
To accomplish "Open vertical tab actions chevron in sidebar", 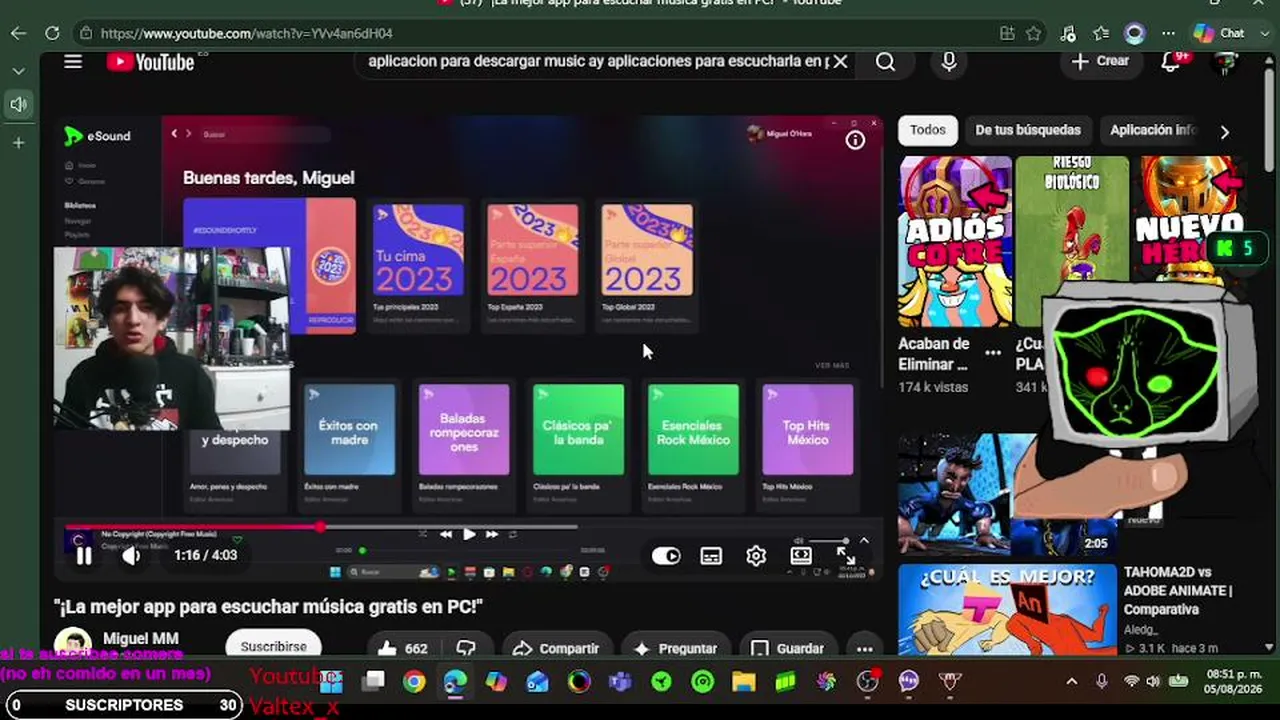I will 19,71.
